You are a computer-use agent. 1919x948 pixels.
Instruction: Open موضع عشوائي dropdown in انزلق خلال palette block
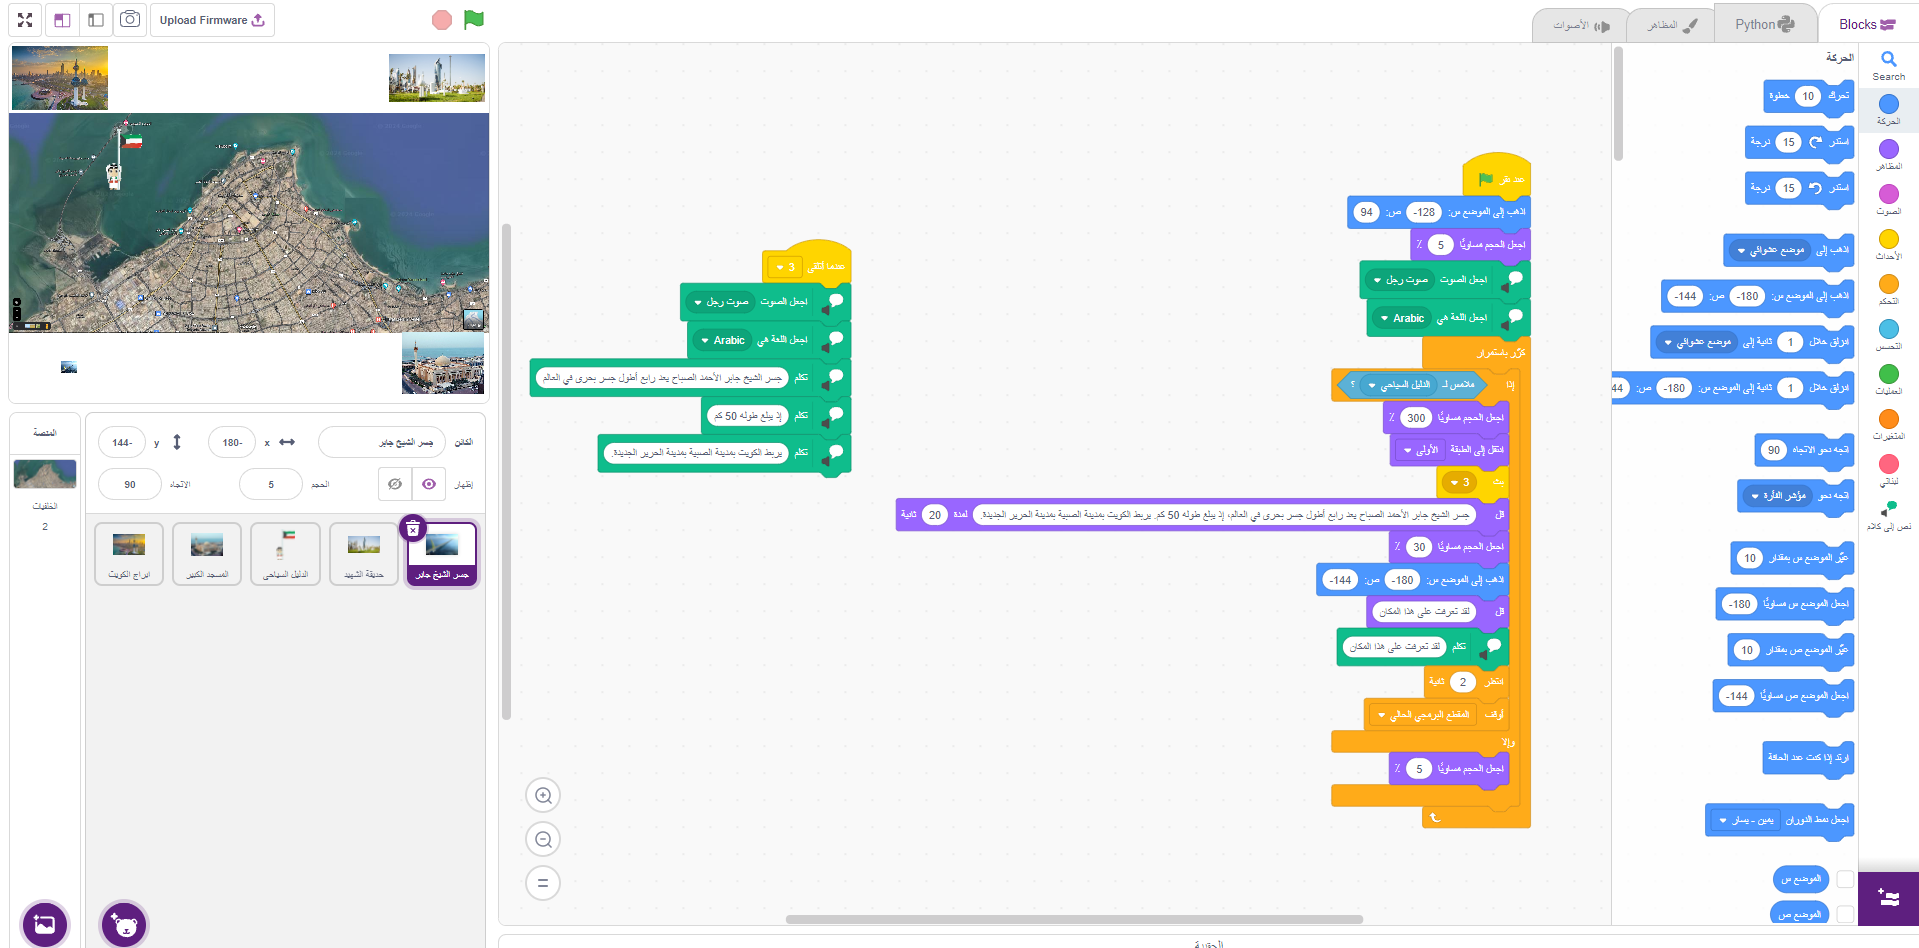(1697, 342)
